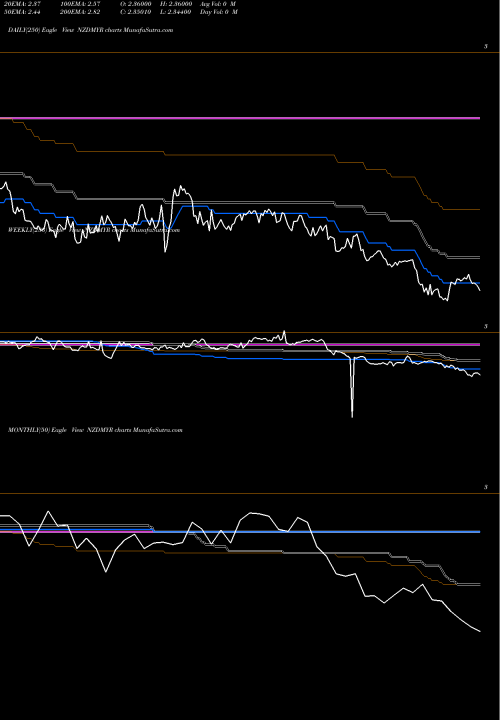This screenshot has height=720, width=500.
Task: Click the price axis label 3 on monthly chart
Action: click(x=486, y=488)
